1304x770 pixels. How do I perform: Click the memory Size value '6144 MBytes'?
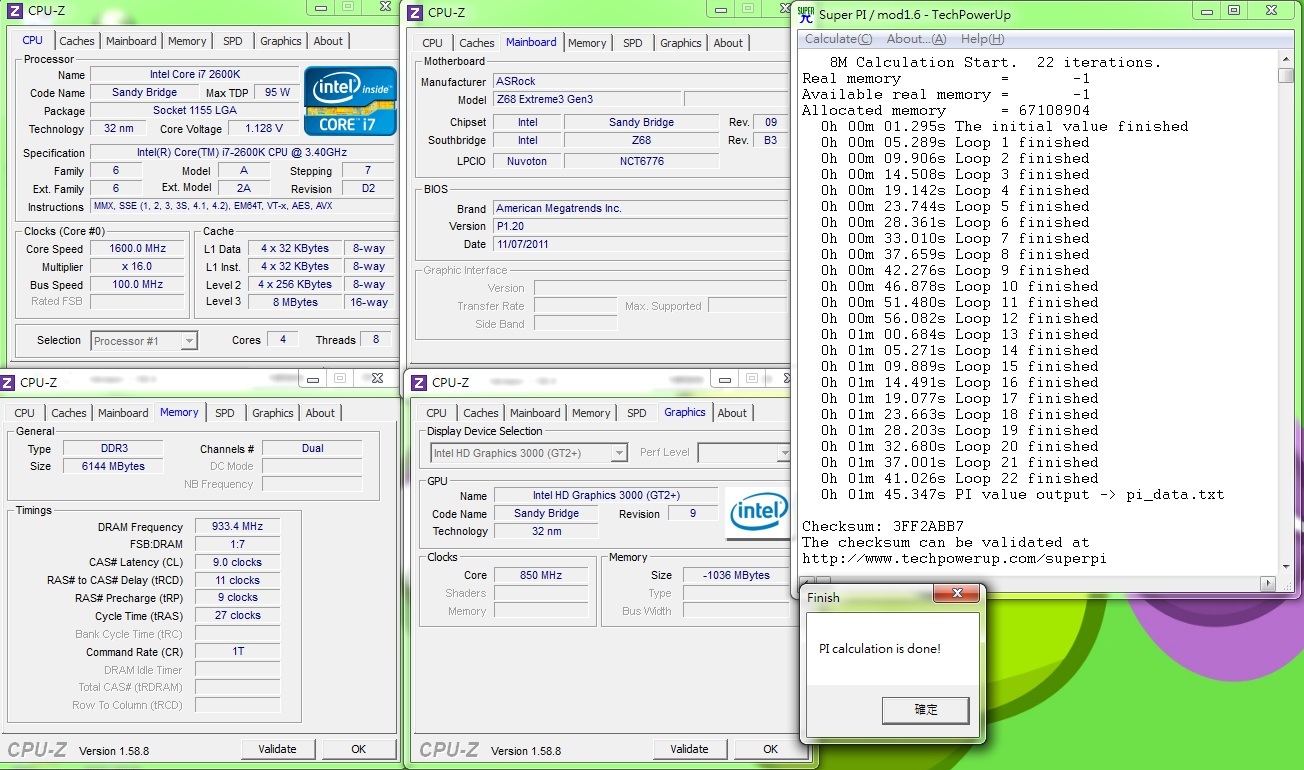coord(115,467)
